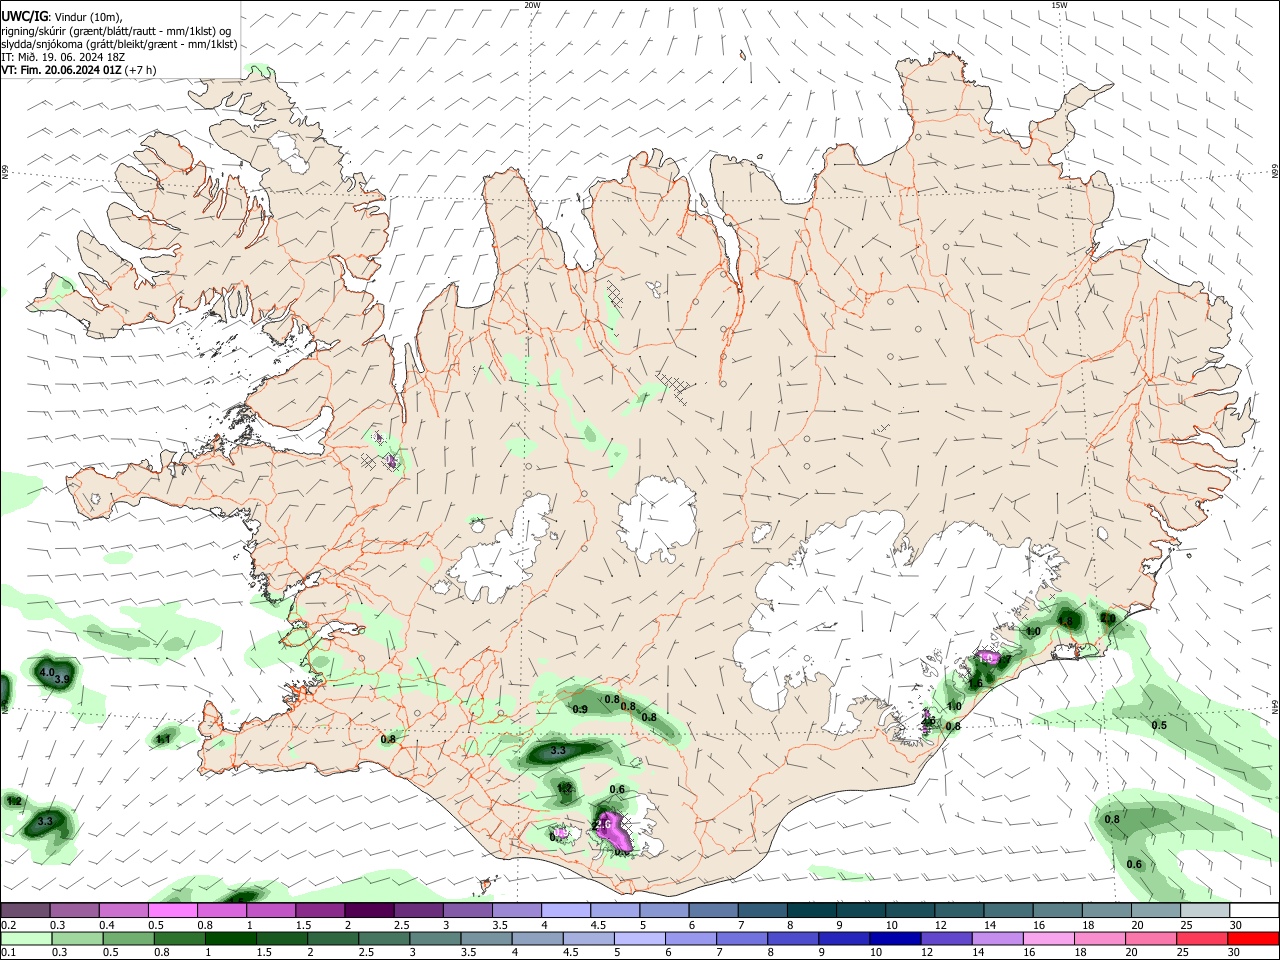Click the "3.3" value over the southwest sea

(x=44, y=821)
